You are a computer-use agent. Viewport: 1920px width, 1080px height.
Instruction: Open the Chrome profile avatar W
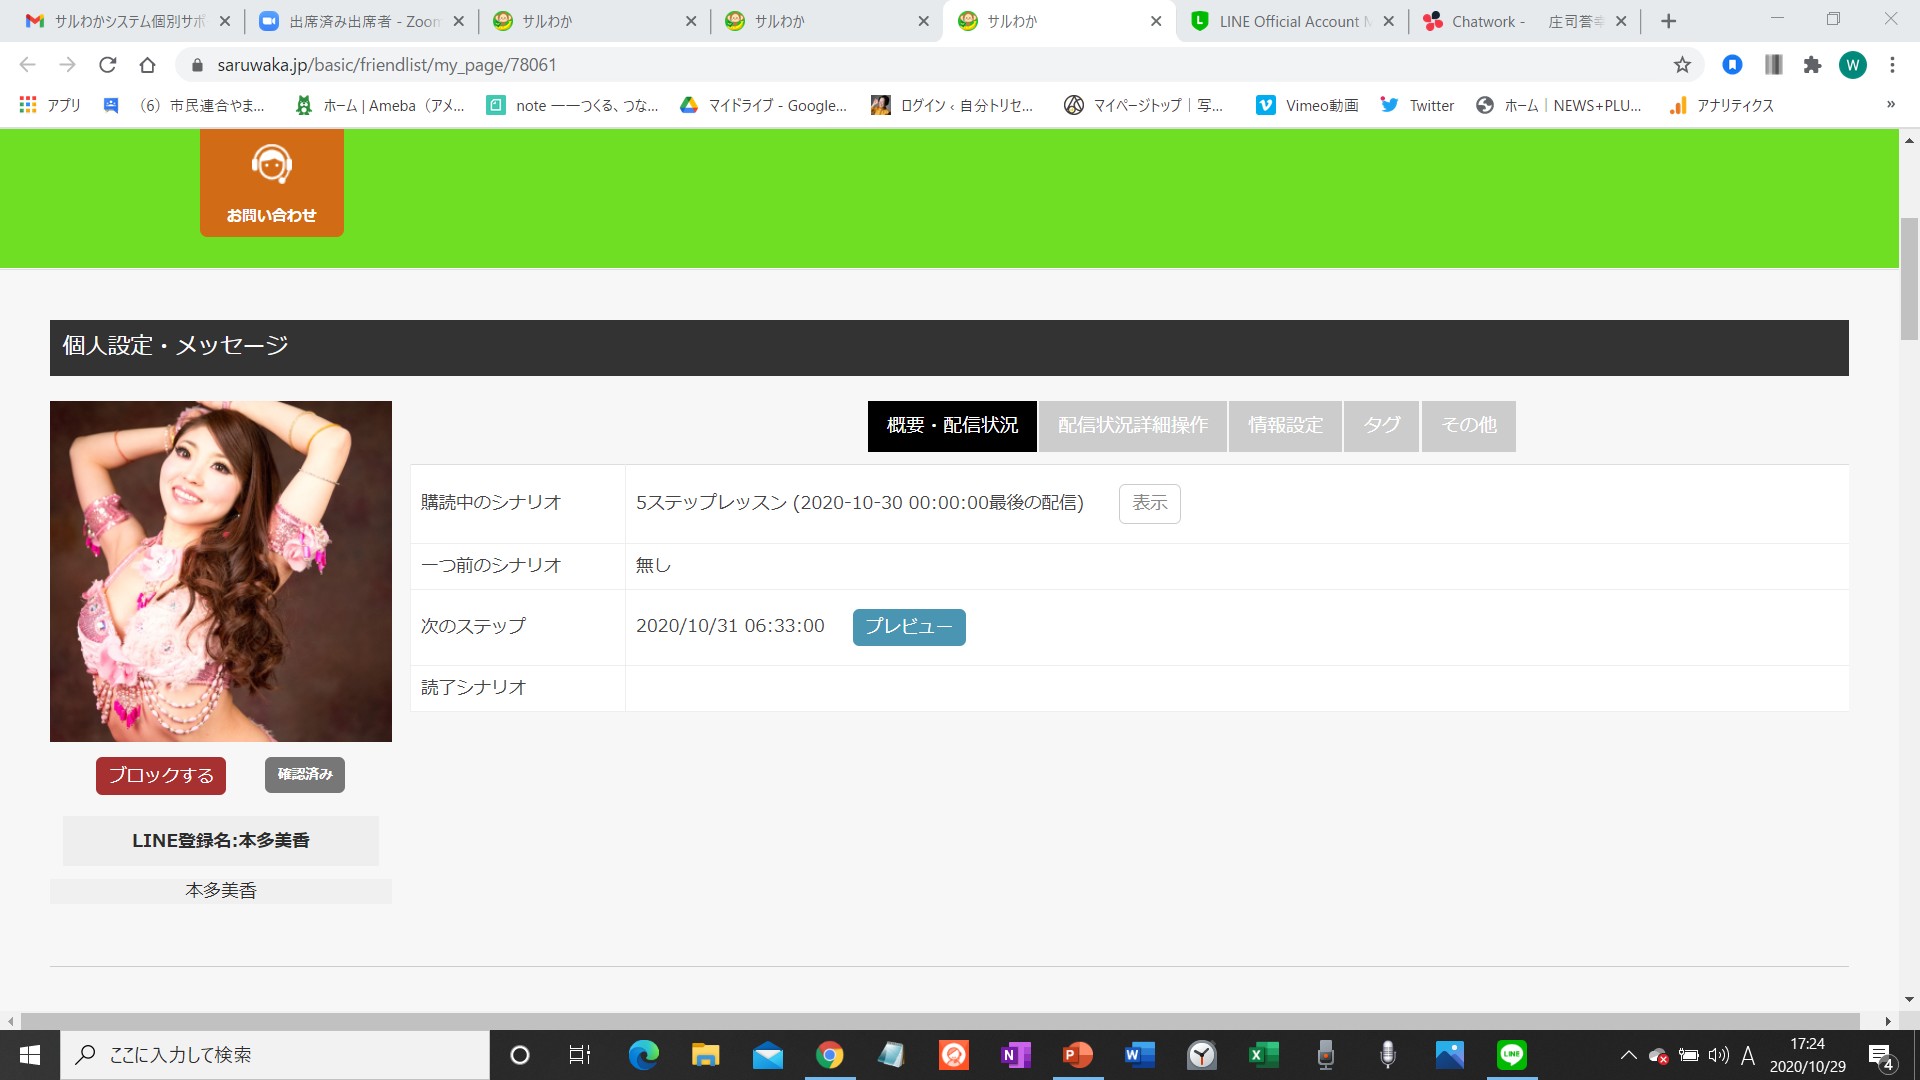click(1852, 65)
